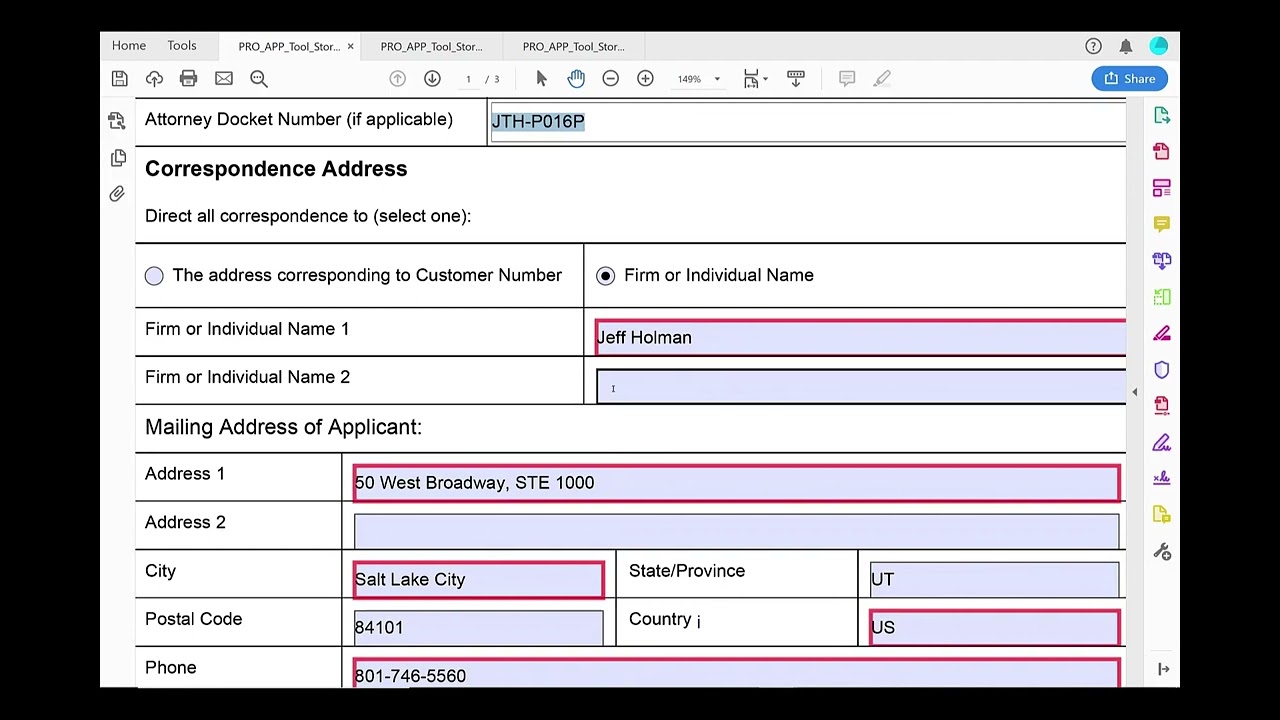This screenshot has height=720, width=1280.
Task: Expand the tools pane labels at bottom right
Action: 1163,669
